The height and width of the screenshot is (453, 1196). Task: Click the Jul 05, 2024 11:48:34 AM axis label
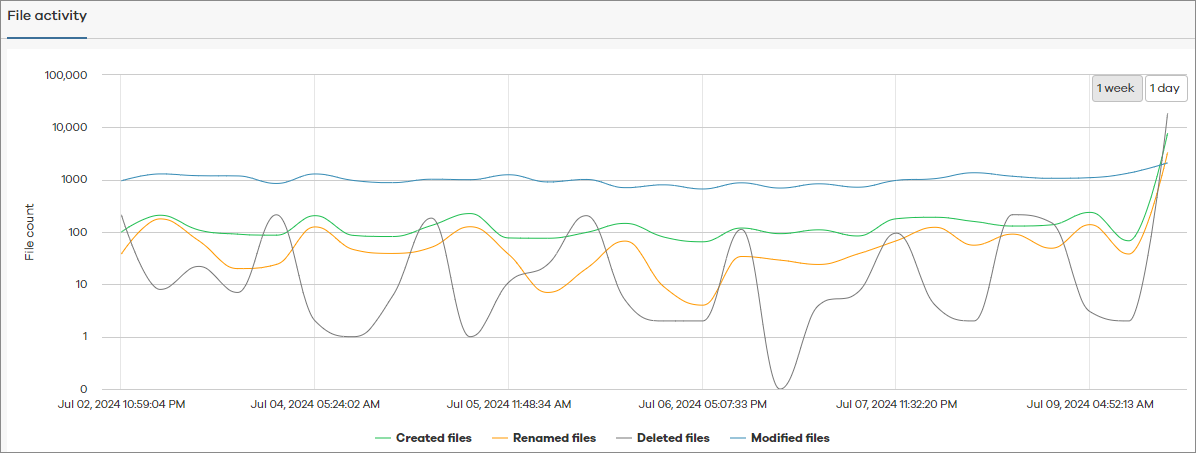[x=509, y=405]
